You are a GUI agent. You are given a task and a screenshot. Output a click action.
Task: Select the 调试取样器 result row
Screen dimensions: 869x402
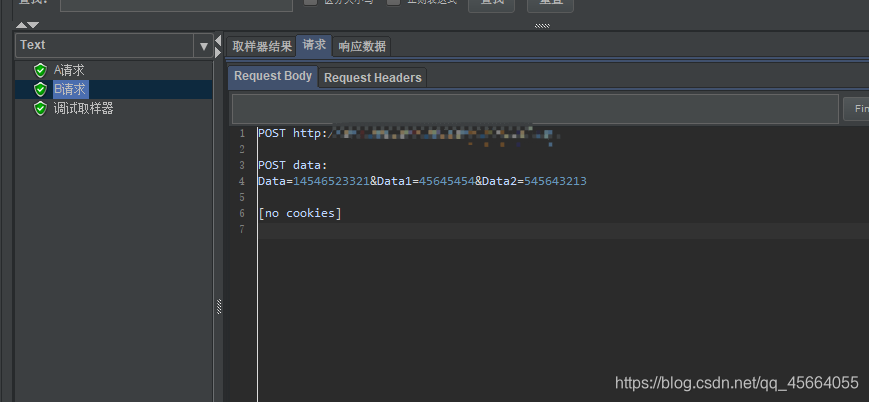[83, 108]
